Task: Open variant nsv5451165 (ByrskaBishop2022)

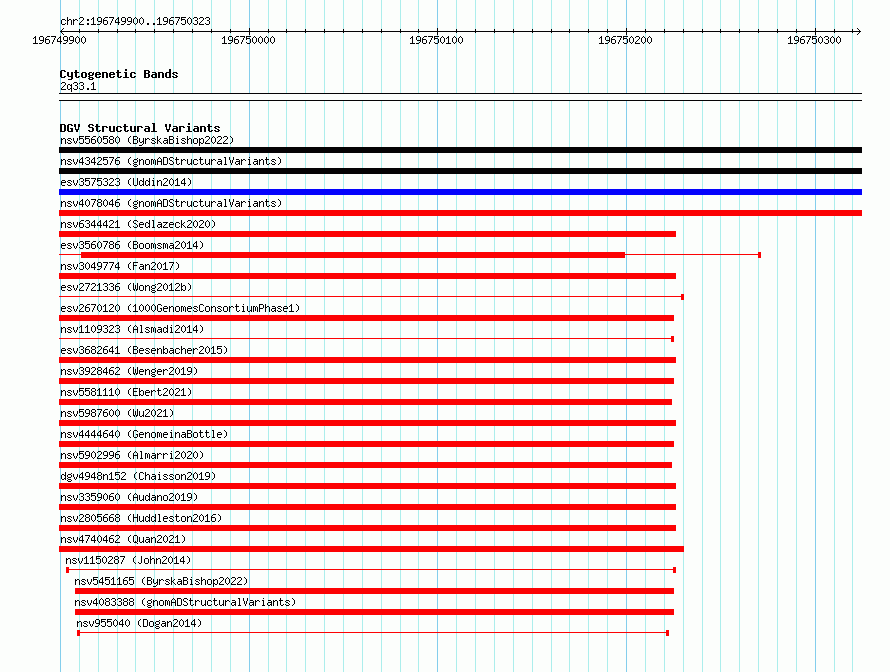Action: 161,581
